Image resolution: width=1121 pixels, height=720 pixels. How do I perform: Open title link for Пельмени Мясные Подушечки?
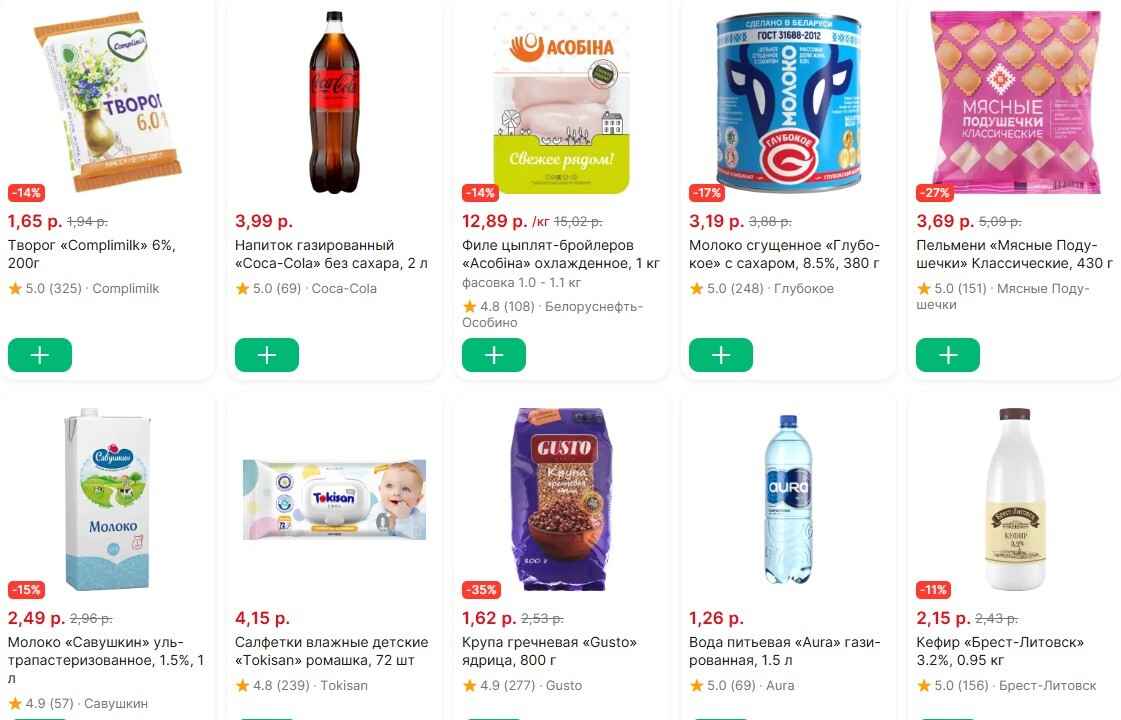(1014, 254)
